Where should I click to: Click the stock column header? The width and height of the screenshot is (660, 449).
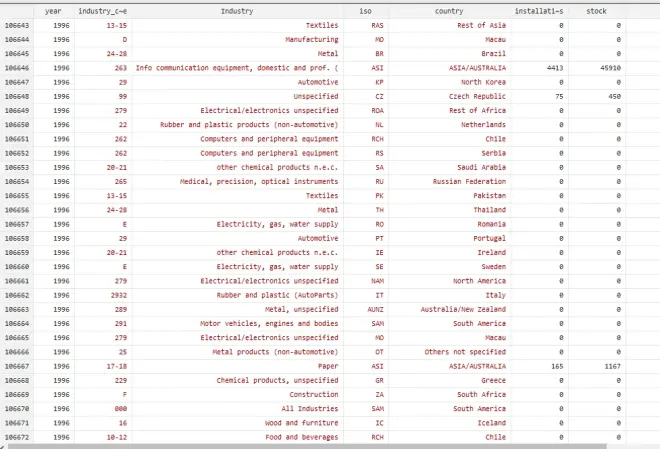[596, 10]
